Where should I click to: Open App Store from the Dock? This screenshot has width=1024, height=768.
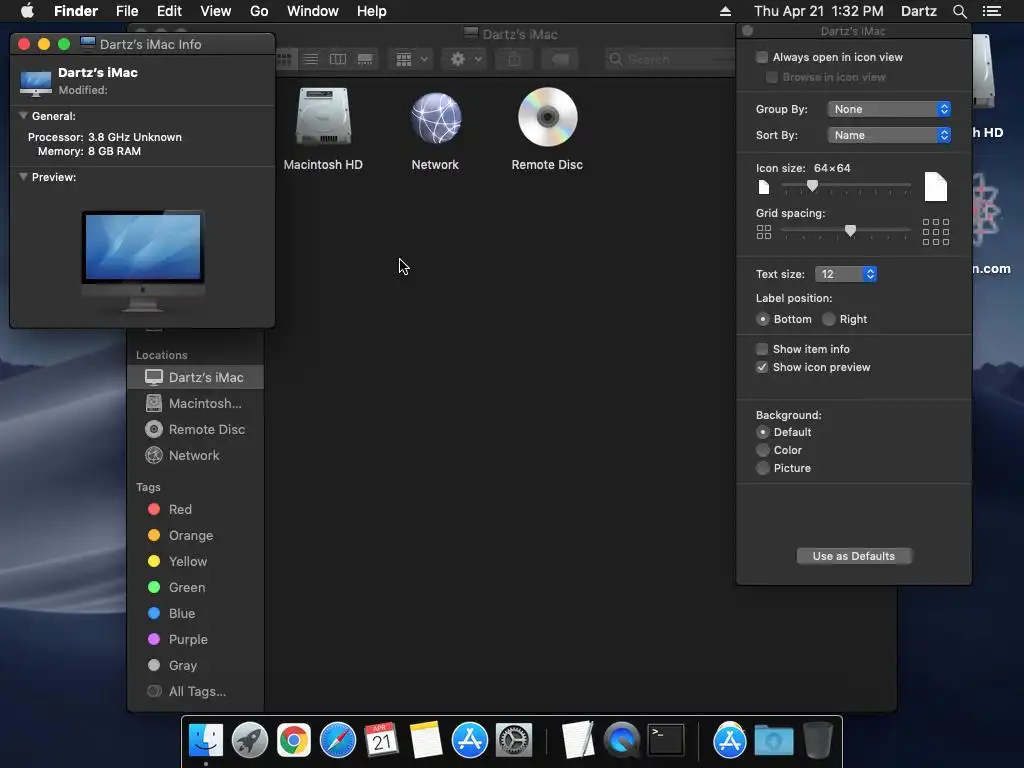pyautogui.click(x=470, y=740)
